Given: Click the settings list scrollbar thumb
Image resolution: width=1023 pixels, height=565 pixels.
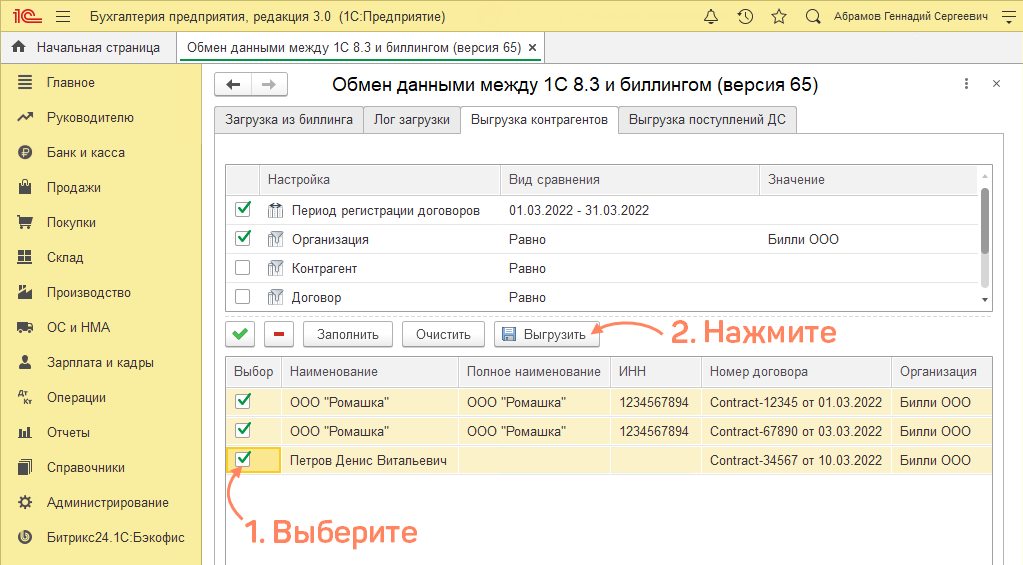Looking at the screenshot, I should point(985,221).
